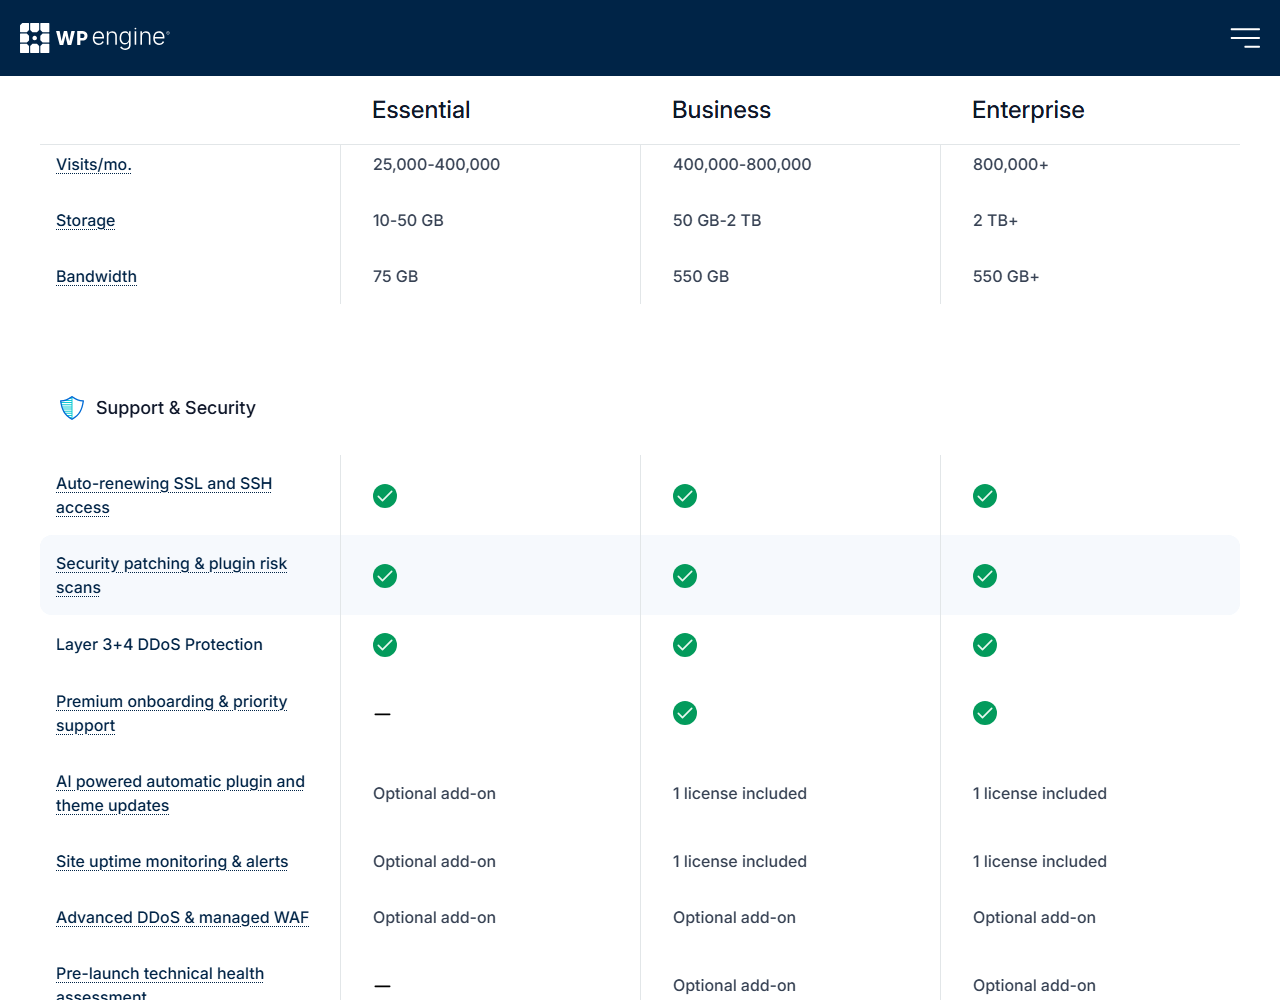Click Enterprise checkmark for Auto-renewing SSL row
The image size is (1280, 1000).
coord(985,496)
